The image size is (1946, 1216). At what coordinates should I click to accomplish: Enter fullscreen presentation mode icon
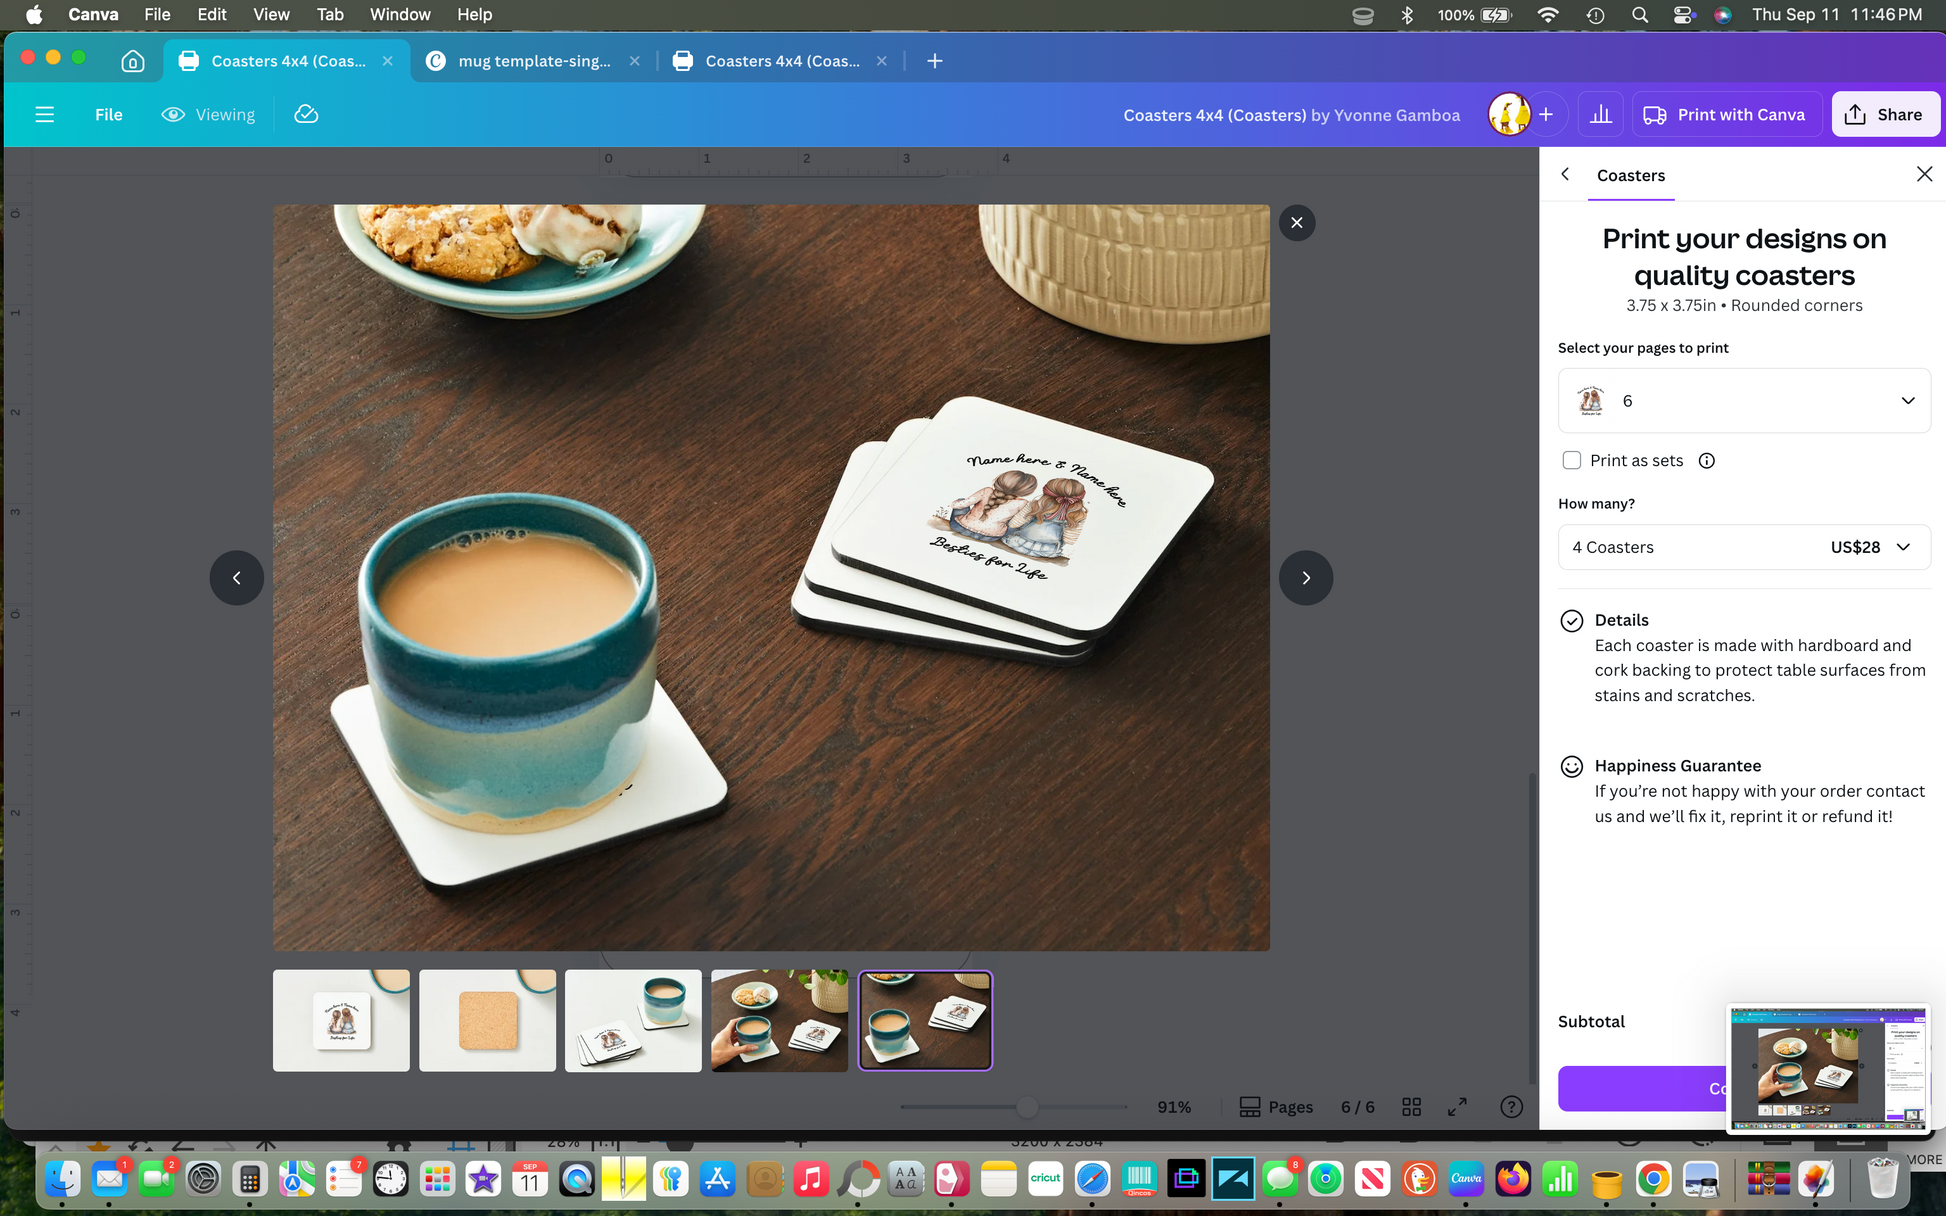coord(1457,1106)
